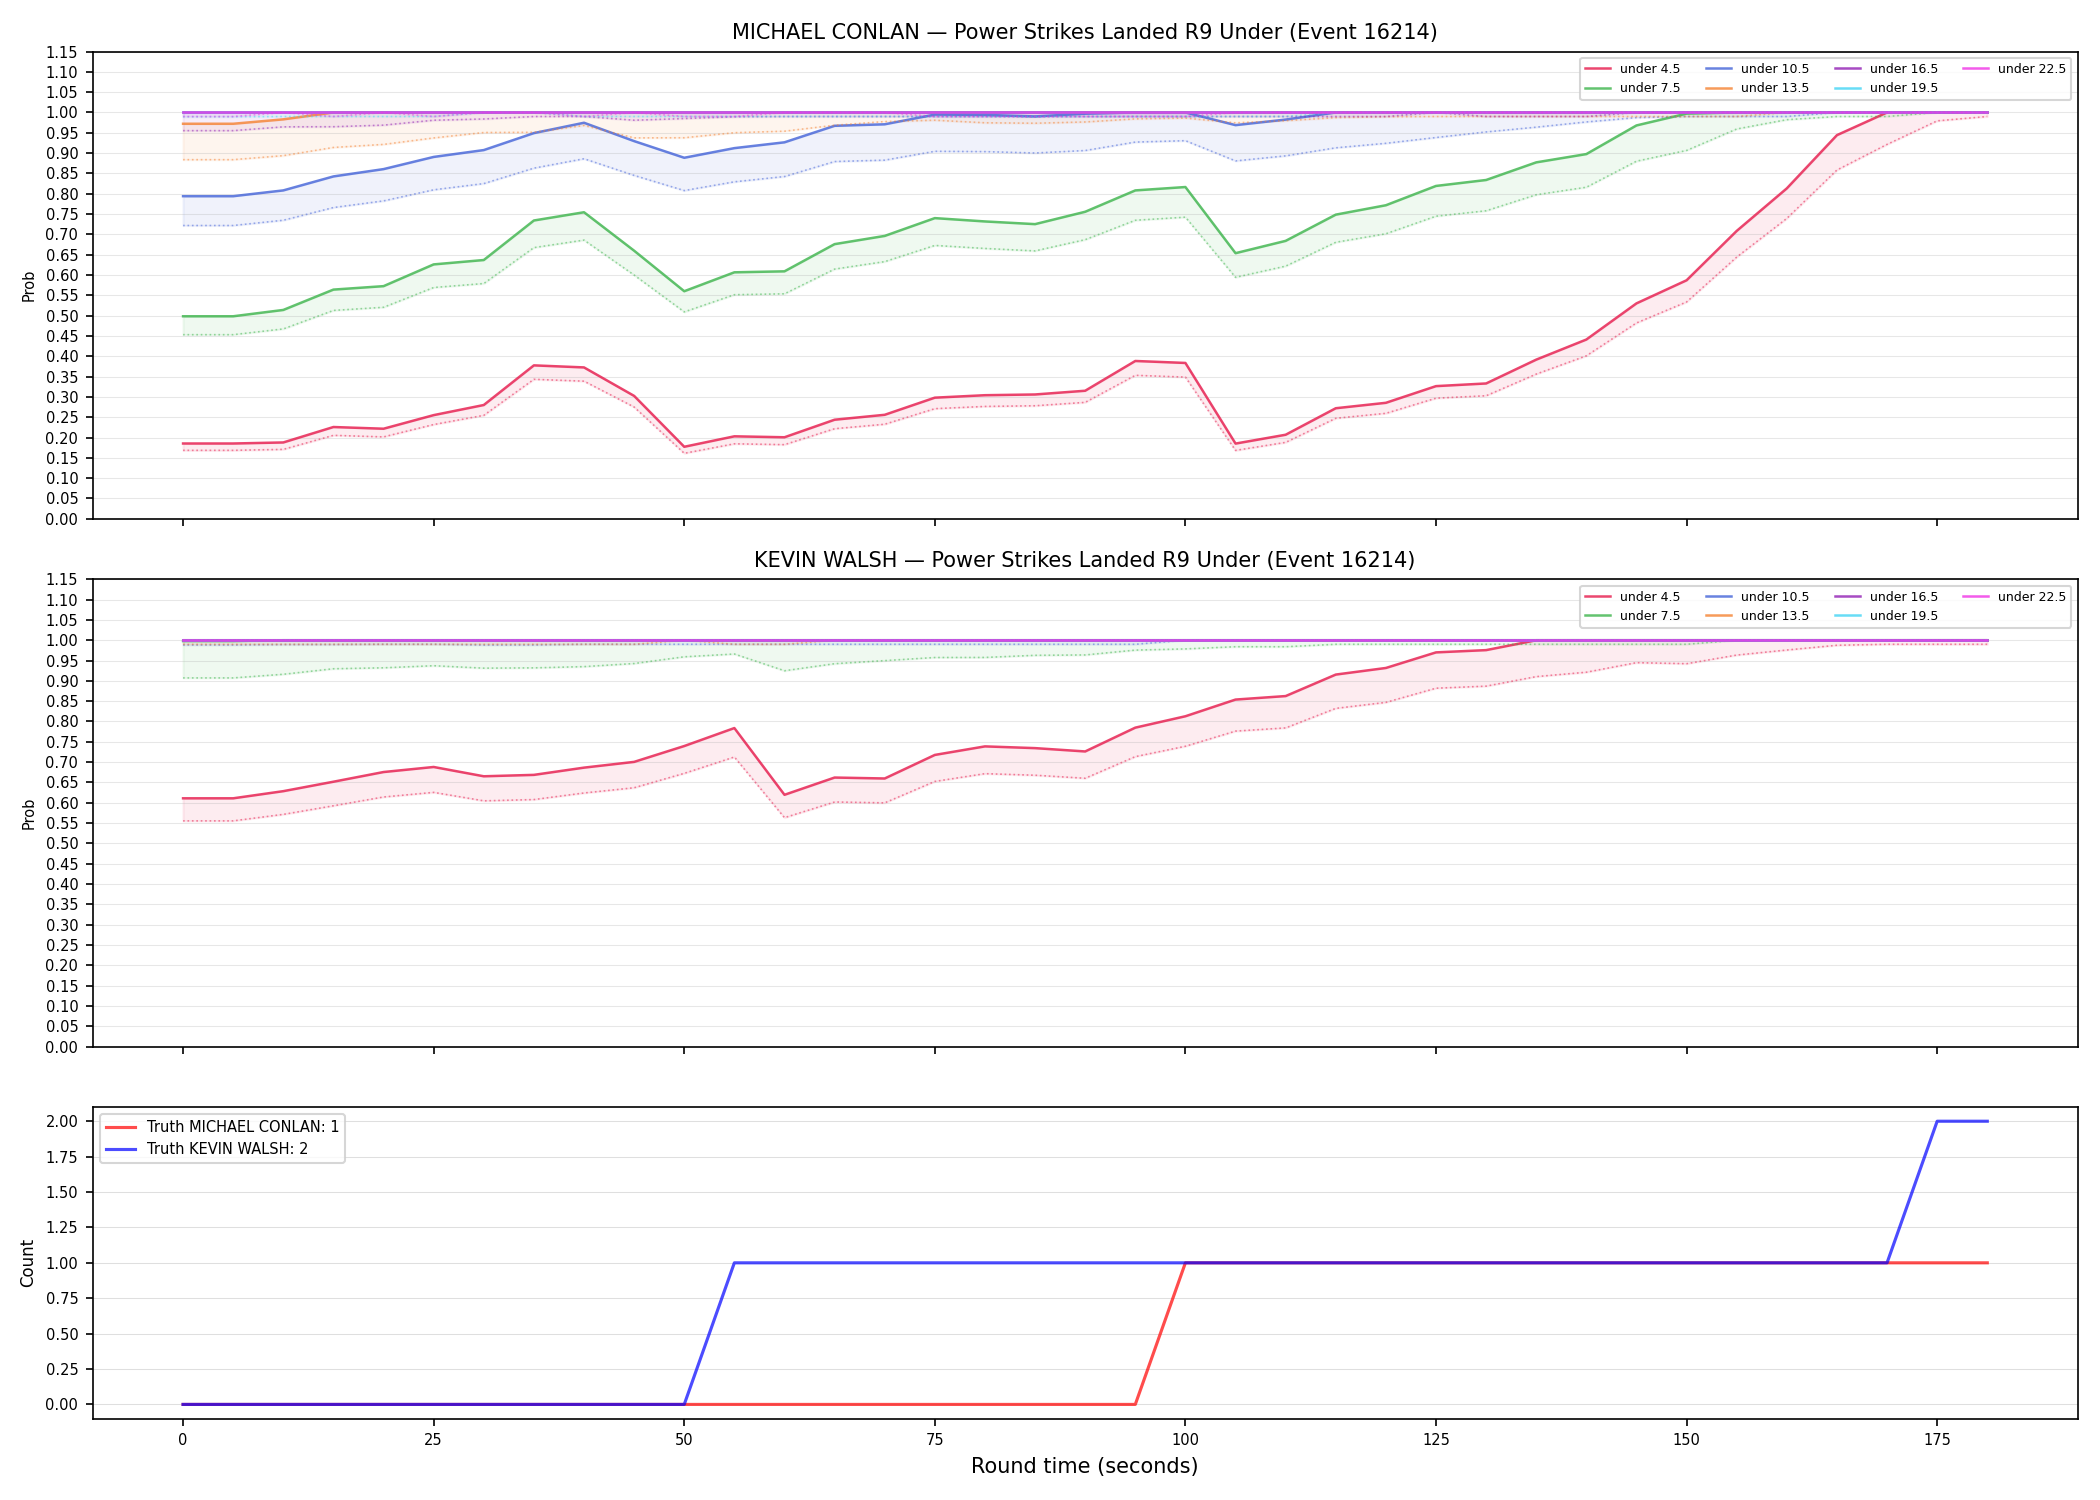Click the x-axis tick label "175"
The width and height of the screenshot is (2100, 1500).
click(1937, 1440)
